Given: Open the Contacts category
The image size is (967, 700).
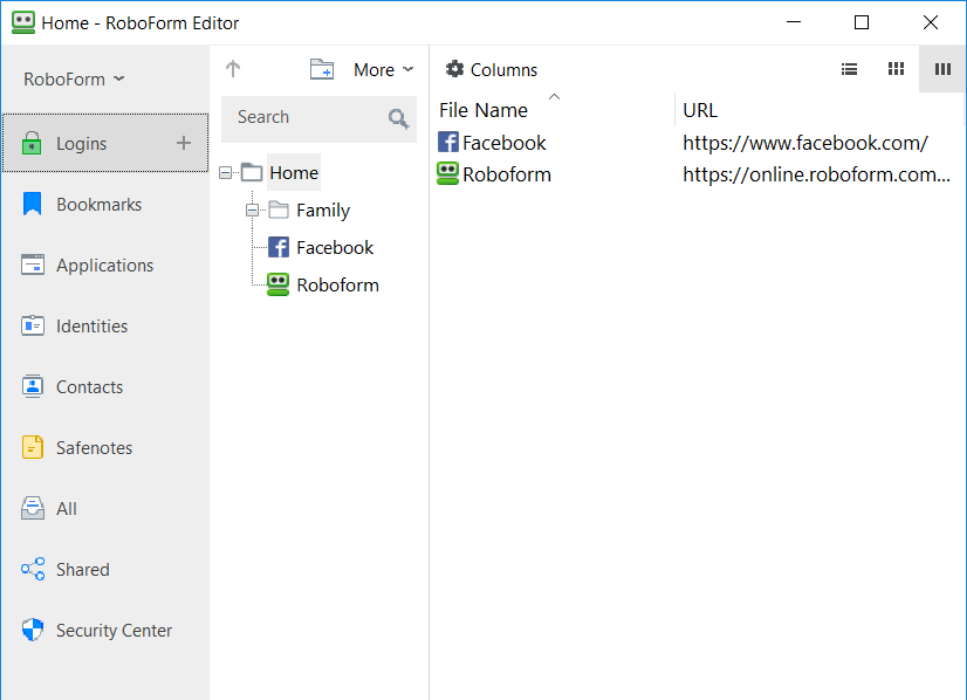Looking at the screenshot, I should click(x=105, y=387).
